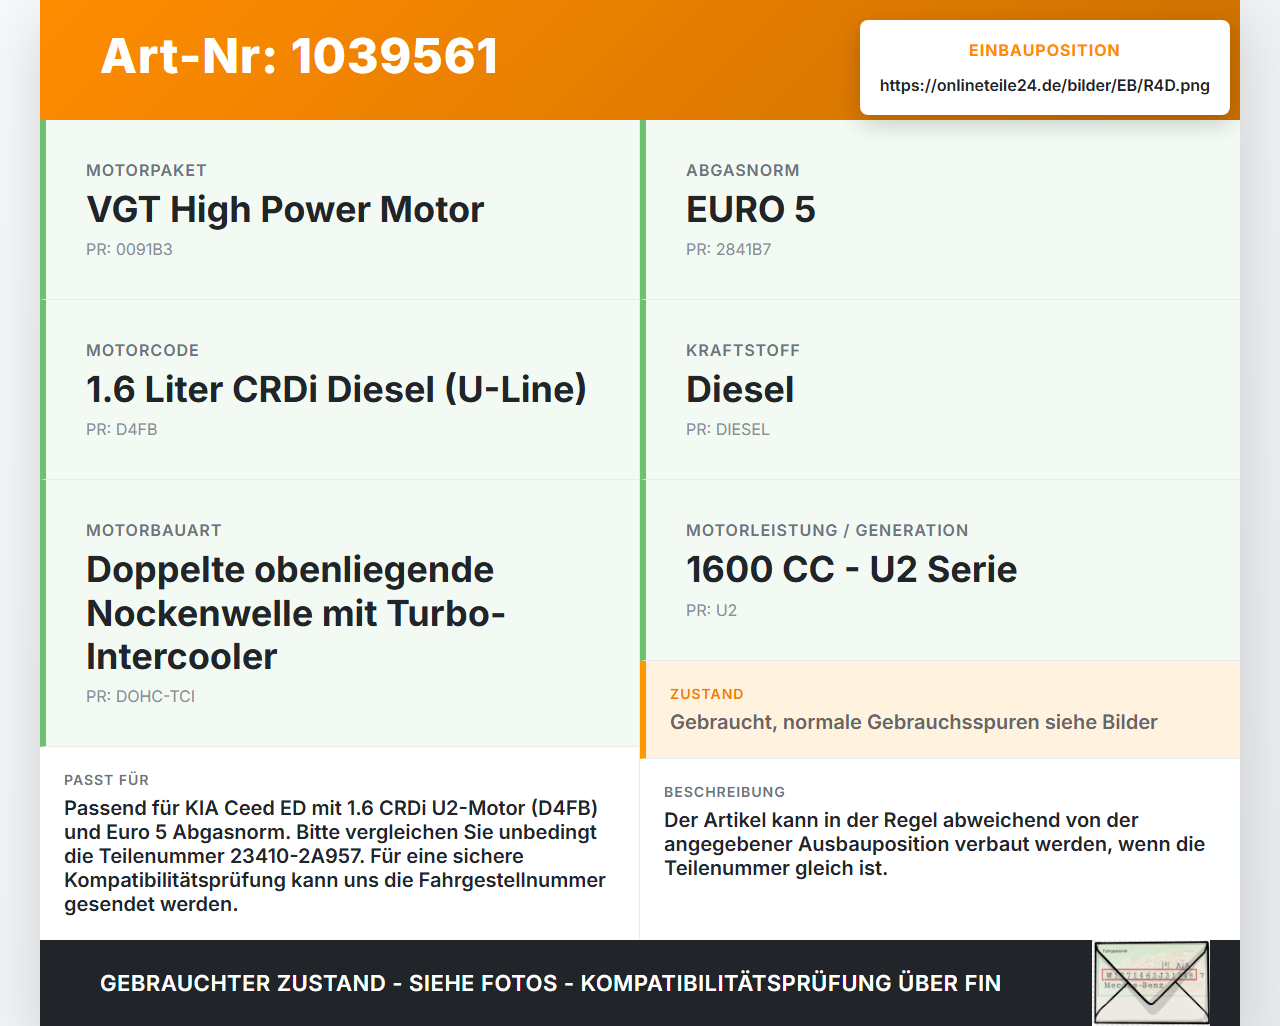Select the 1600 CC - U2 Serie value
The image size is (1280, 1026).
[851, 570]
